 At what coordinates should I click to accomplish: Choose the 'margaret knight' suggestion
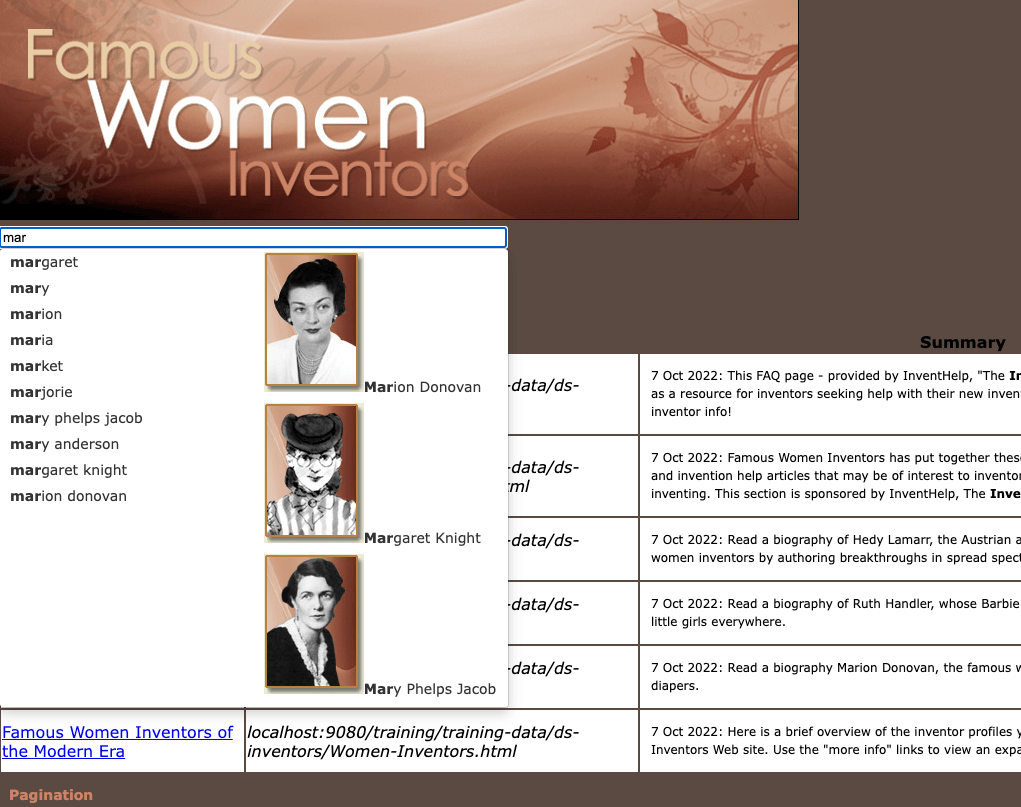tap(69, 470)
